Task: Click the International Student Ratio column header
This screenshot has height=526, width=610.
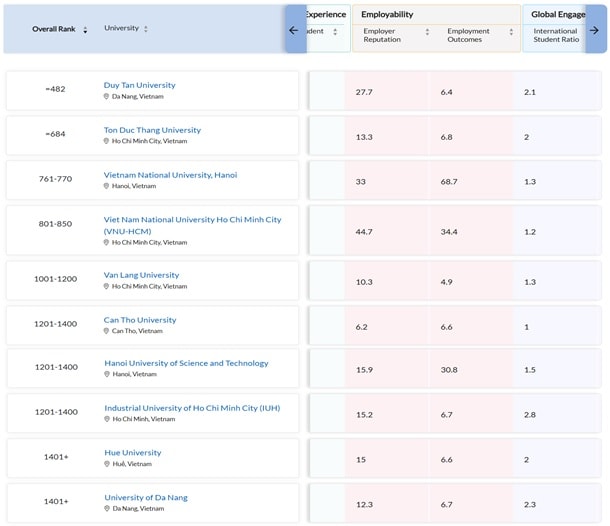Action: coord(555,36)
